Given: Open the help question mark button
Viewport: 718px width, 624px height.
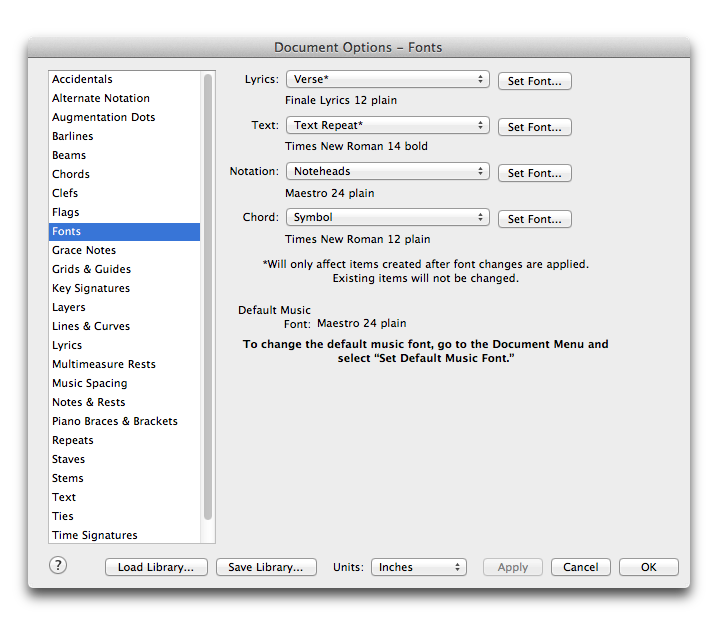Looking at the screenshot, I should tap(58, 565).
